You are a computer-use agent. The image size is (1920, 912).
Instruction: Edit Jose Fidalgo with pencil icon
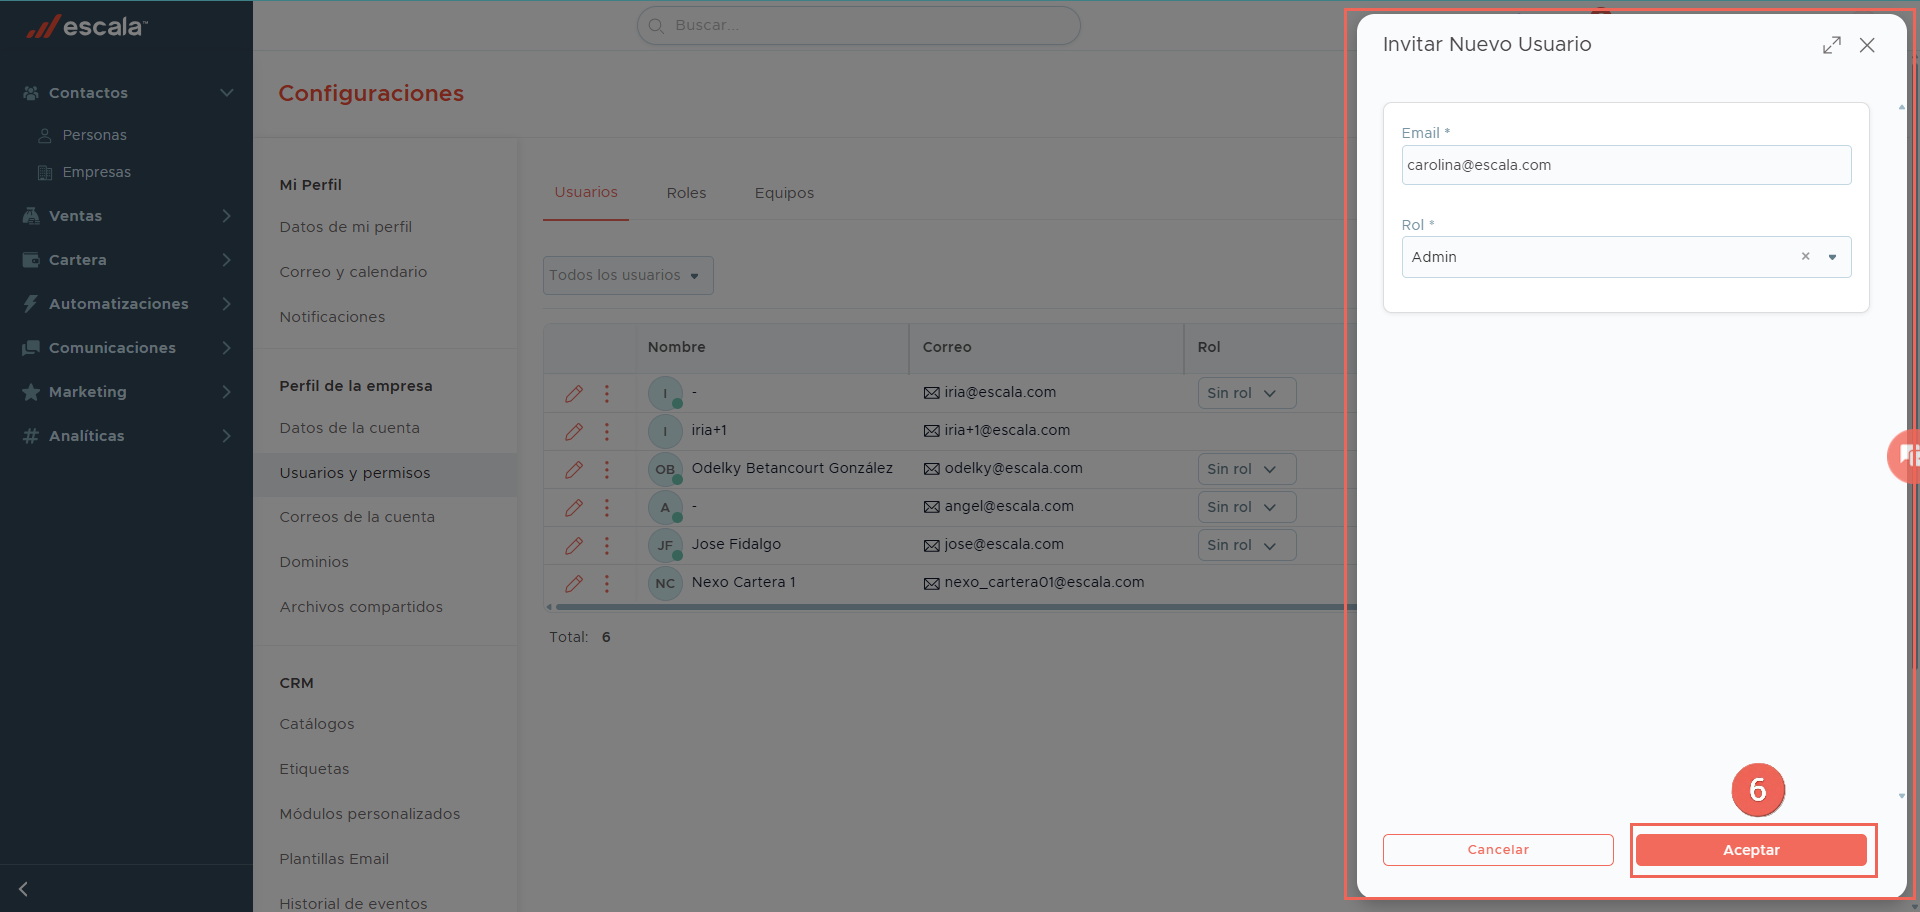tap(574, 546)
